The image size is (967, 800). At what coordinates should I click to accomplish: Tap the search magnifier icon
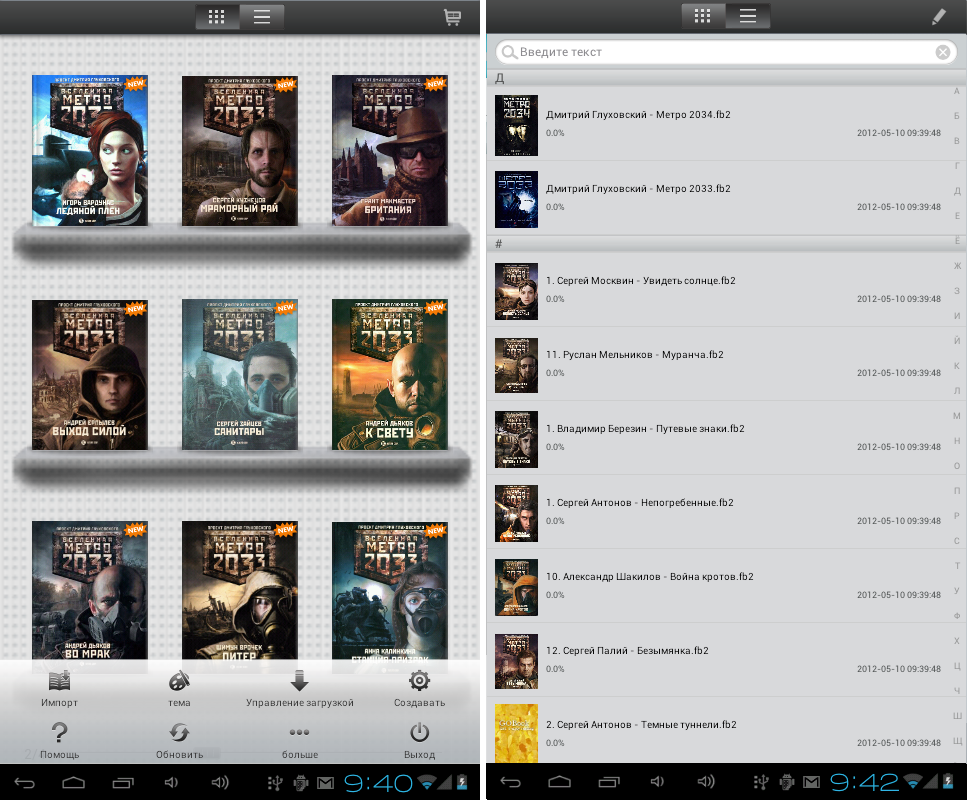point(508,52)
